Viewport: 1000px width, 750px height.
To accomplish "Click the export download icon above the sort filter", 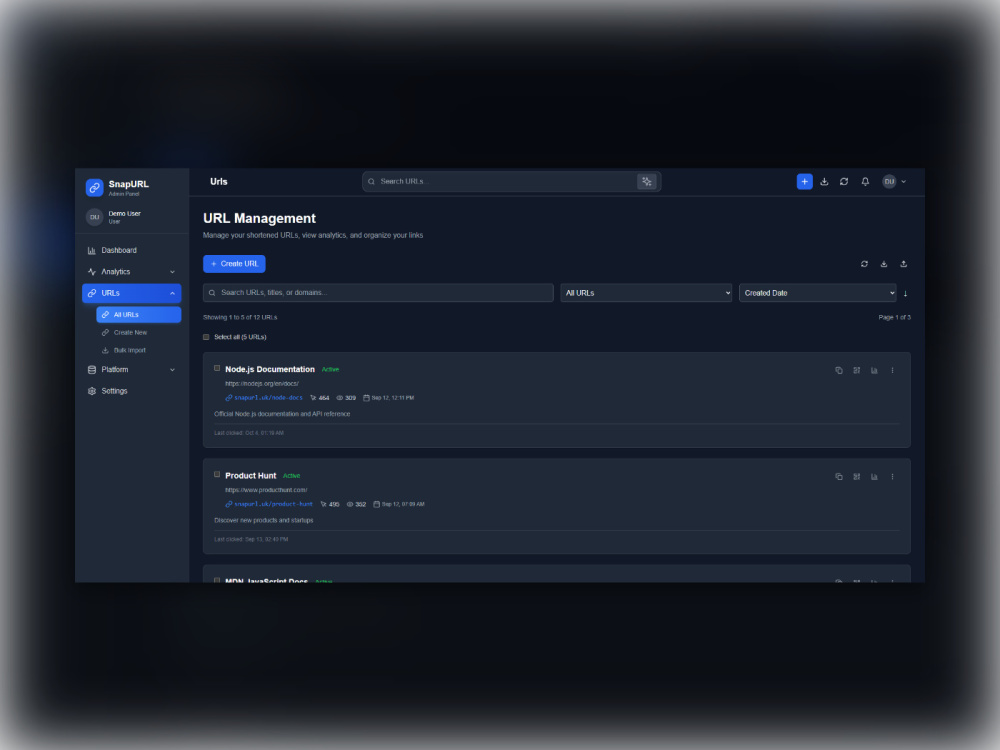I will (884, 264).
